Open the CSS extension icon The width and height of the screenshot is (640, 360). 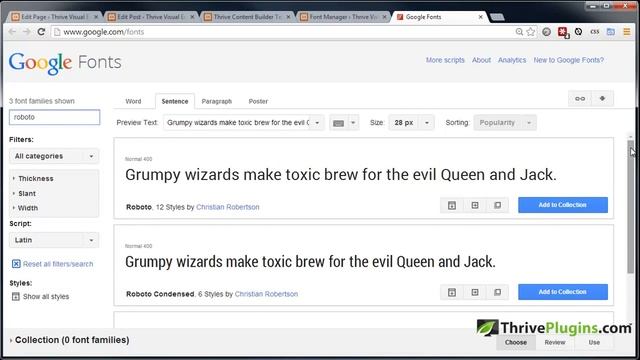coord(595,32)
